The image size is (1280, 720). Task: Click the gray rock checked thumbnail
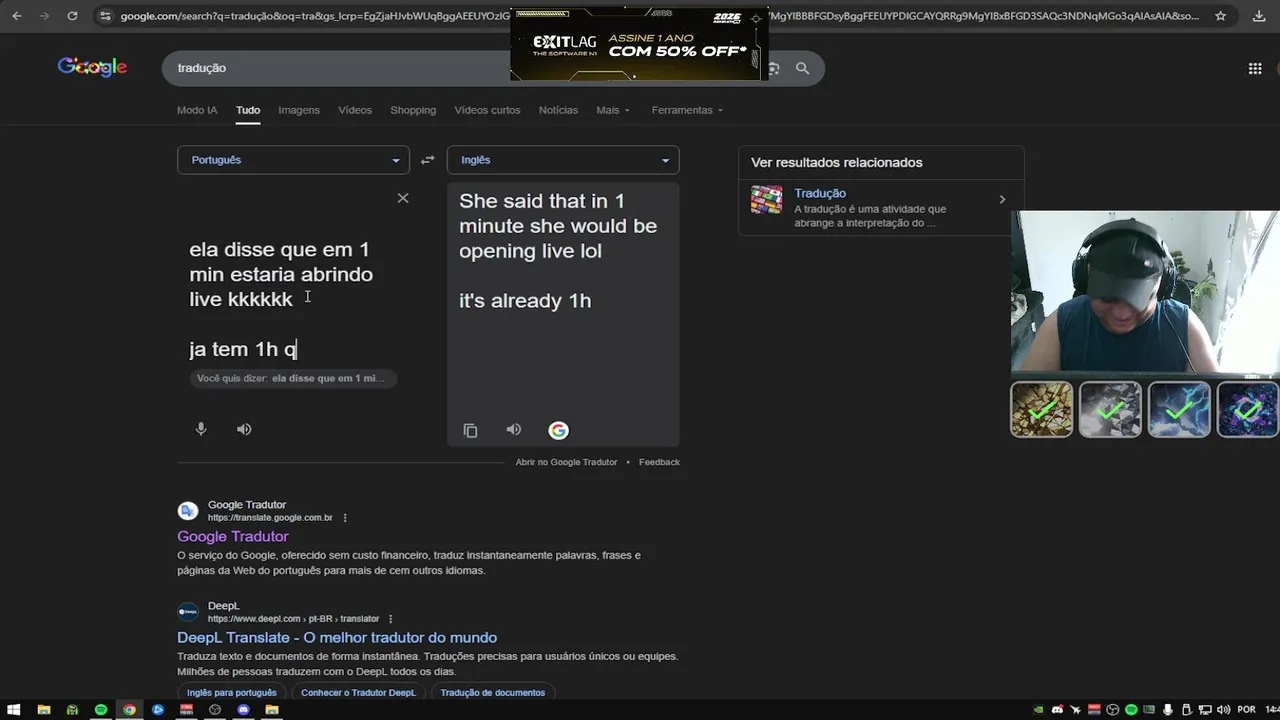[x=1110, y=409]
